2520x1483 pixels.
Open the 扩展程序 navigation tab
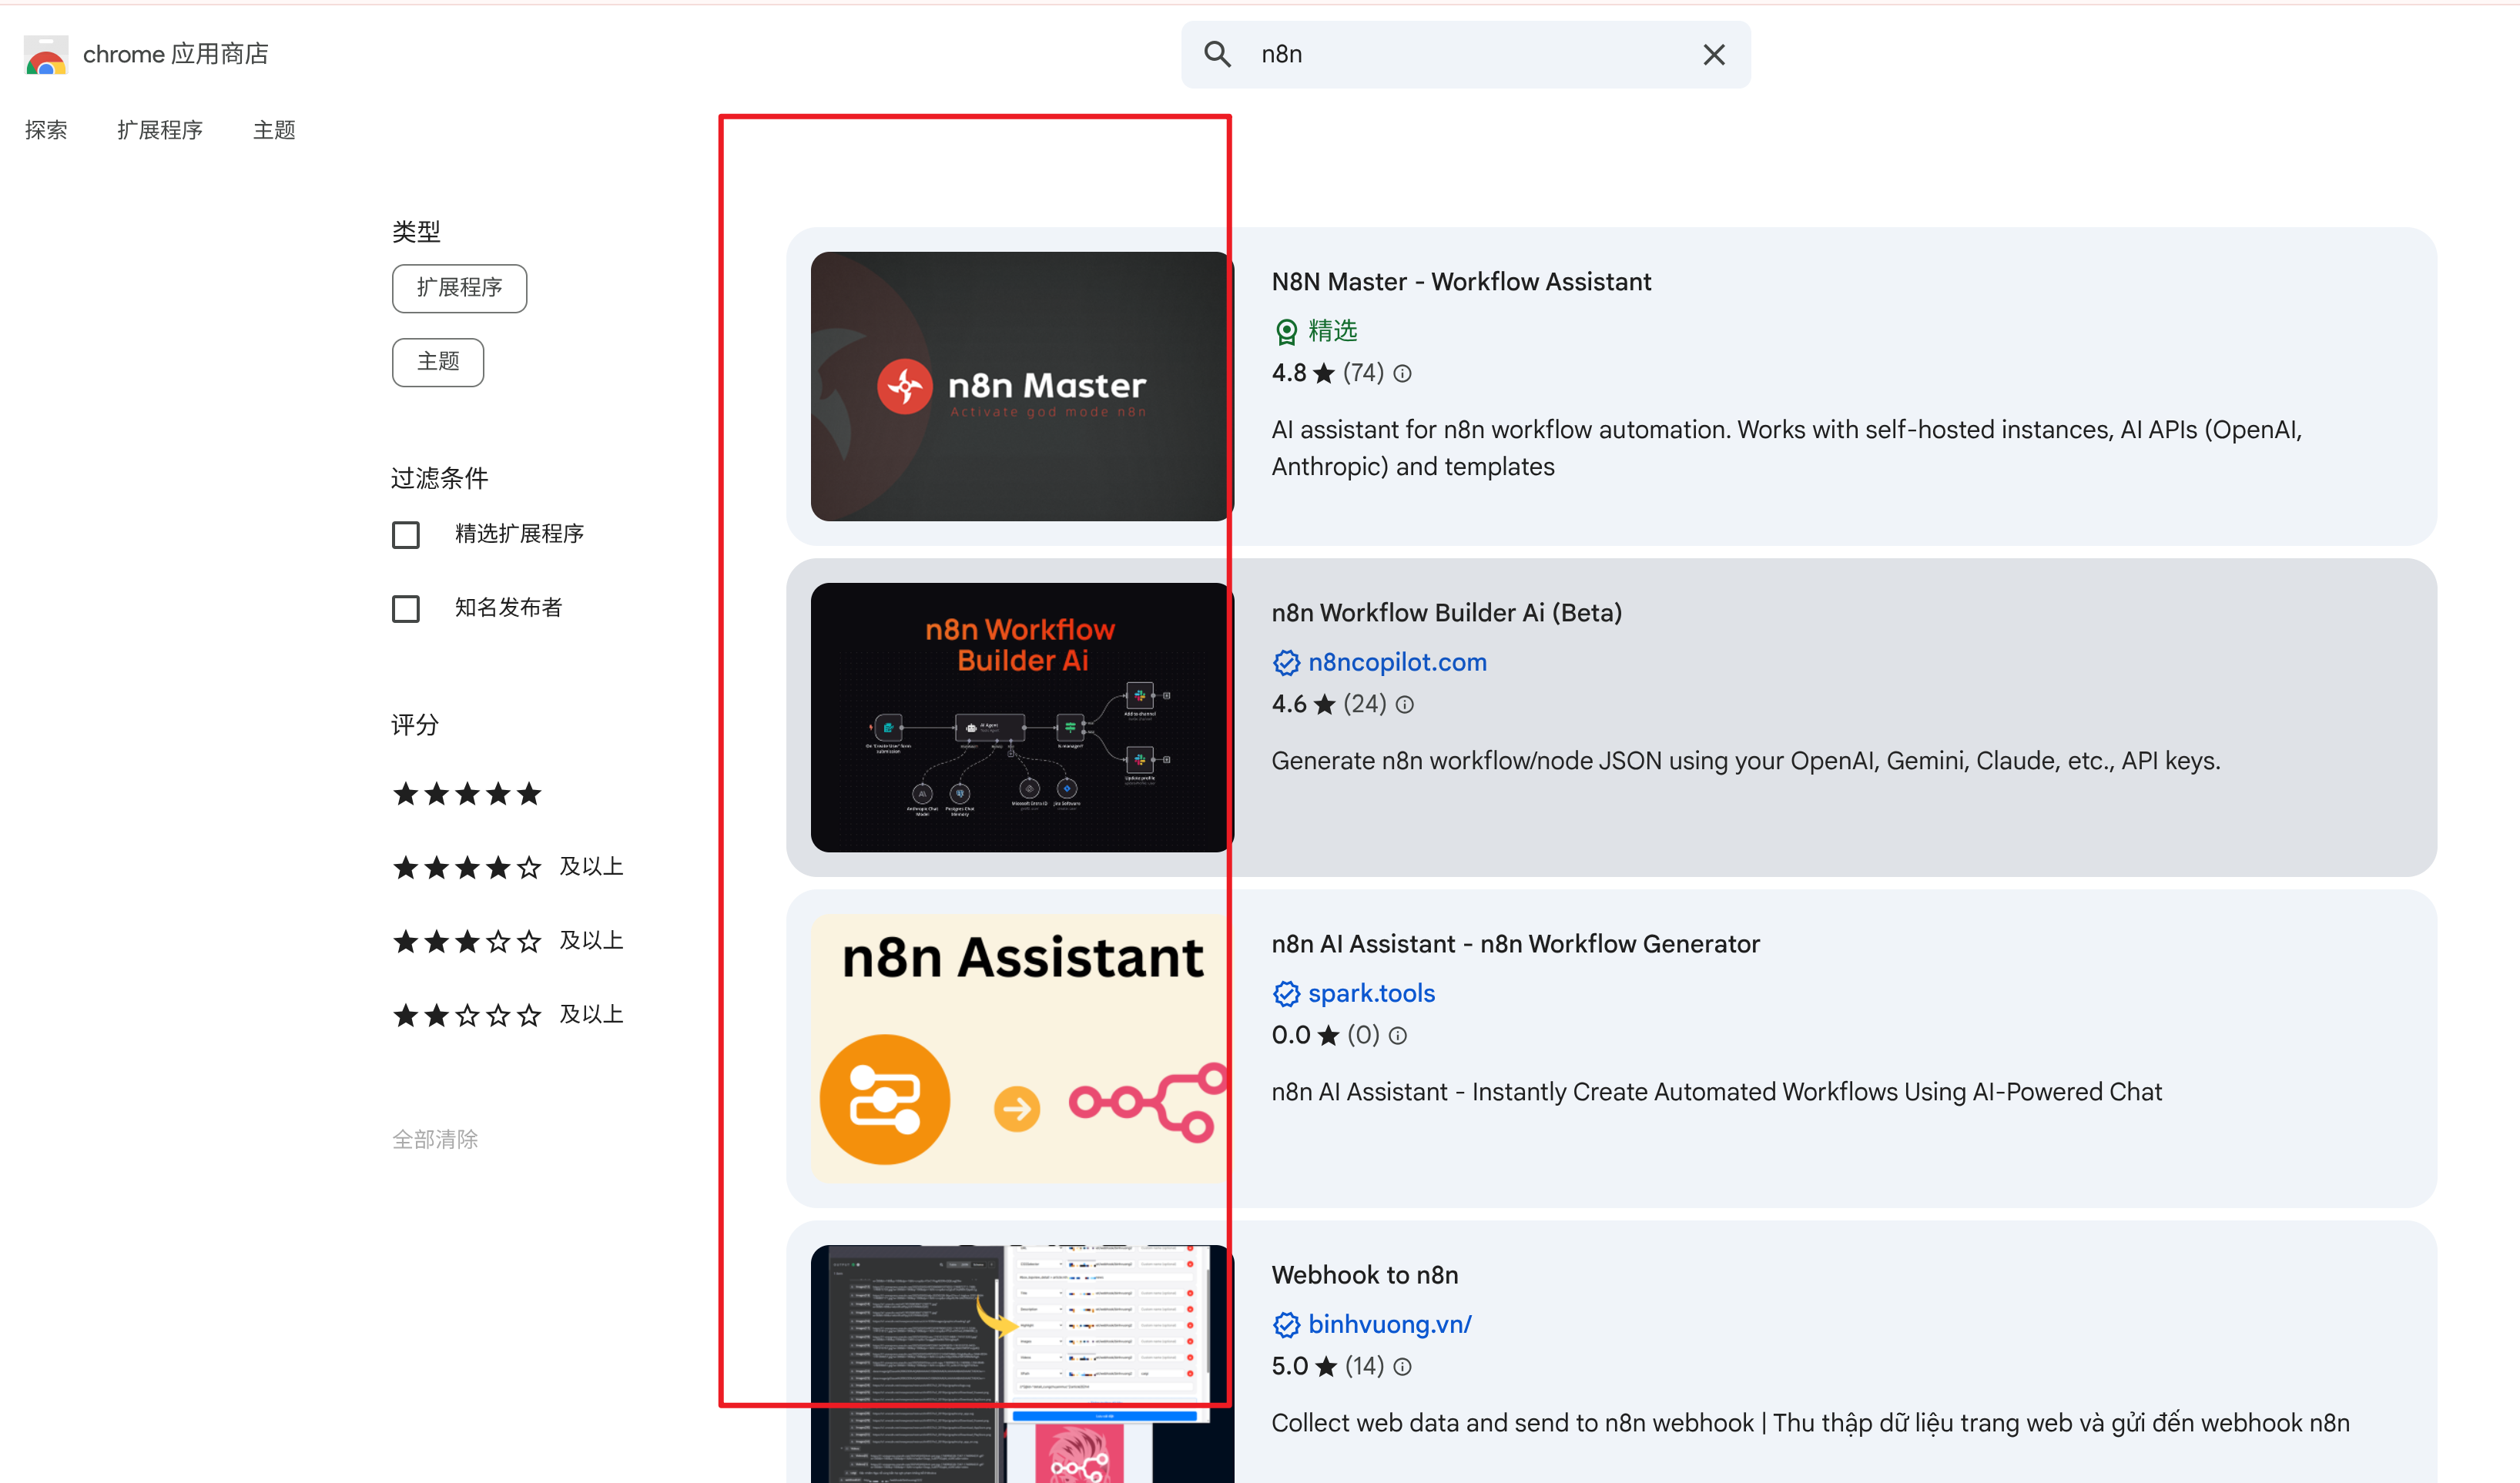pyautogui.click(x=160, y=130)
